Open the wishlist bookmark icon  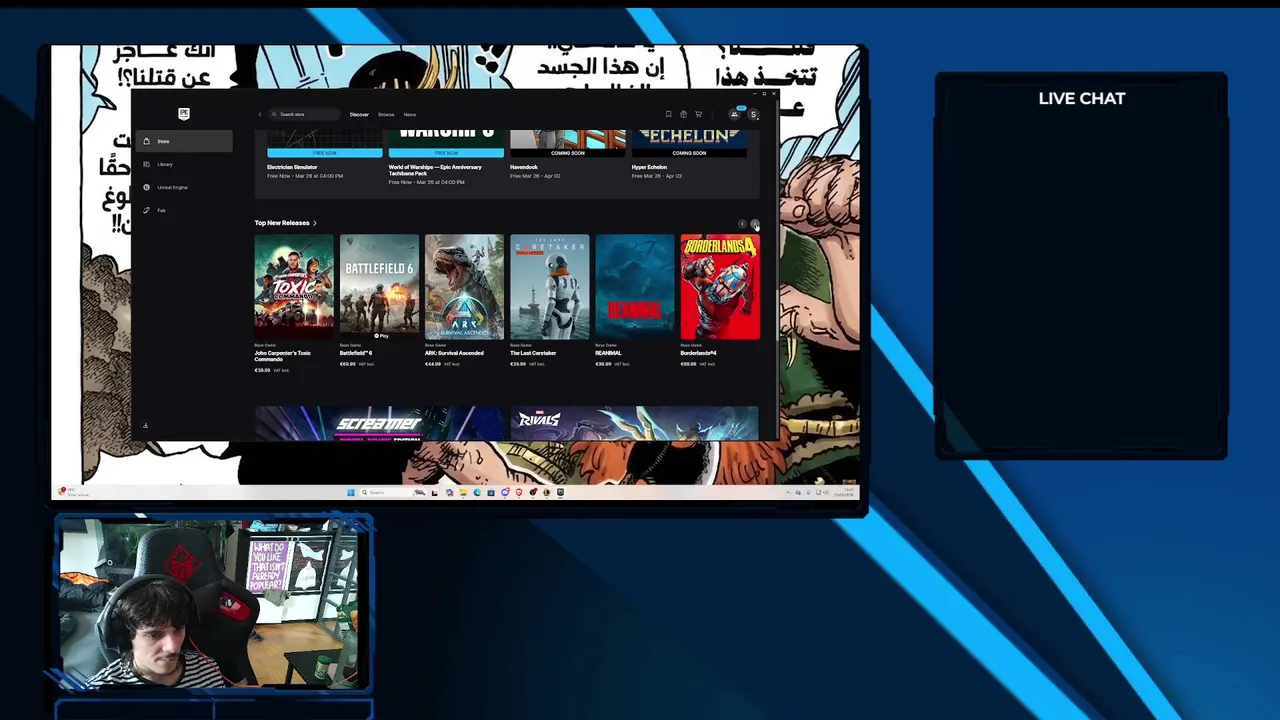pos(668,114)
